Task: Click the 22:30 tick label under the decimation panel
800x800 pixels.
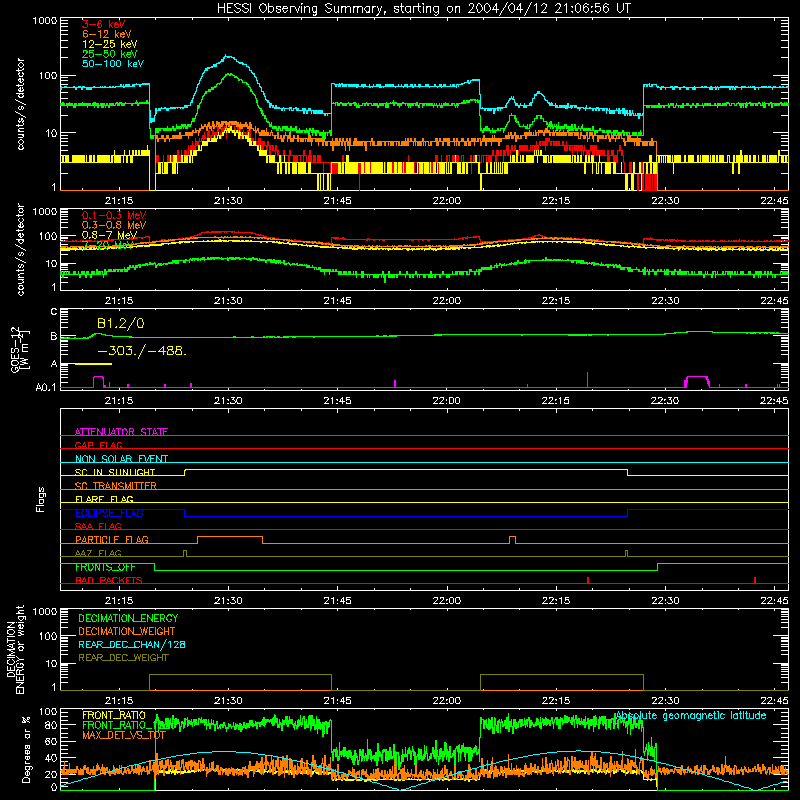Action: click(665, 701)
